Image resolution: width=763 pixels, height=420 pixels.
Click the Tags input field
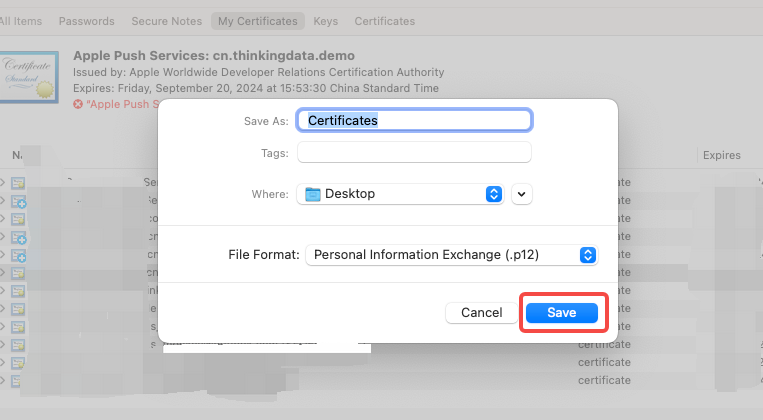(x=414, y=152)
